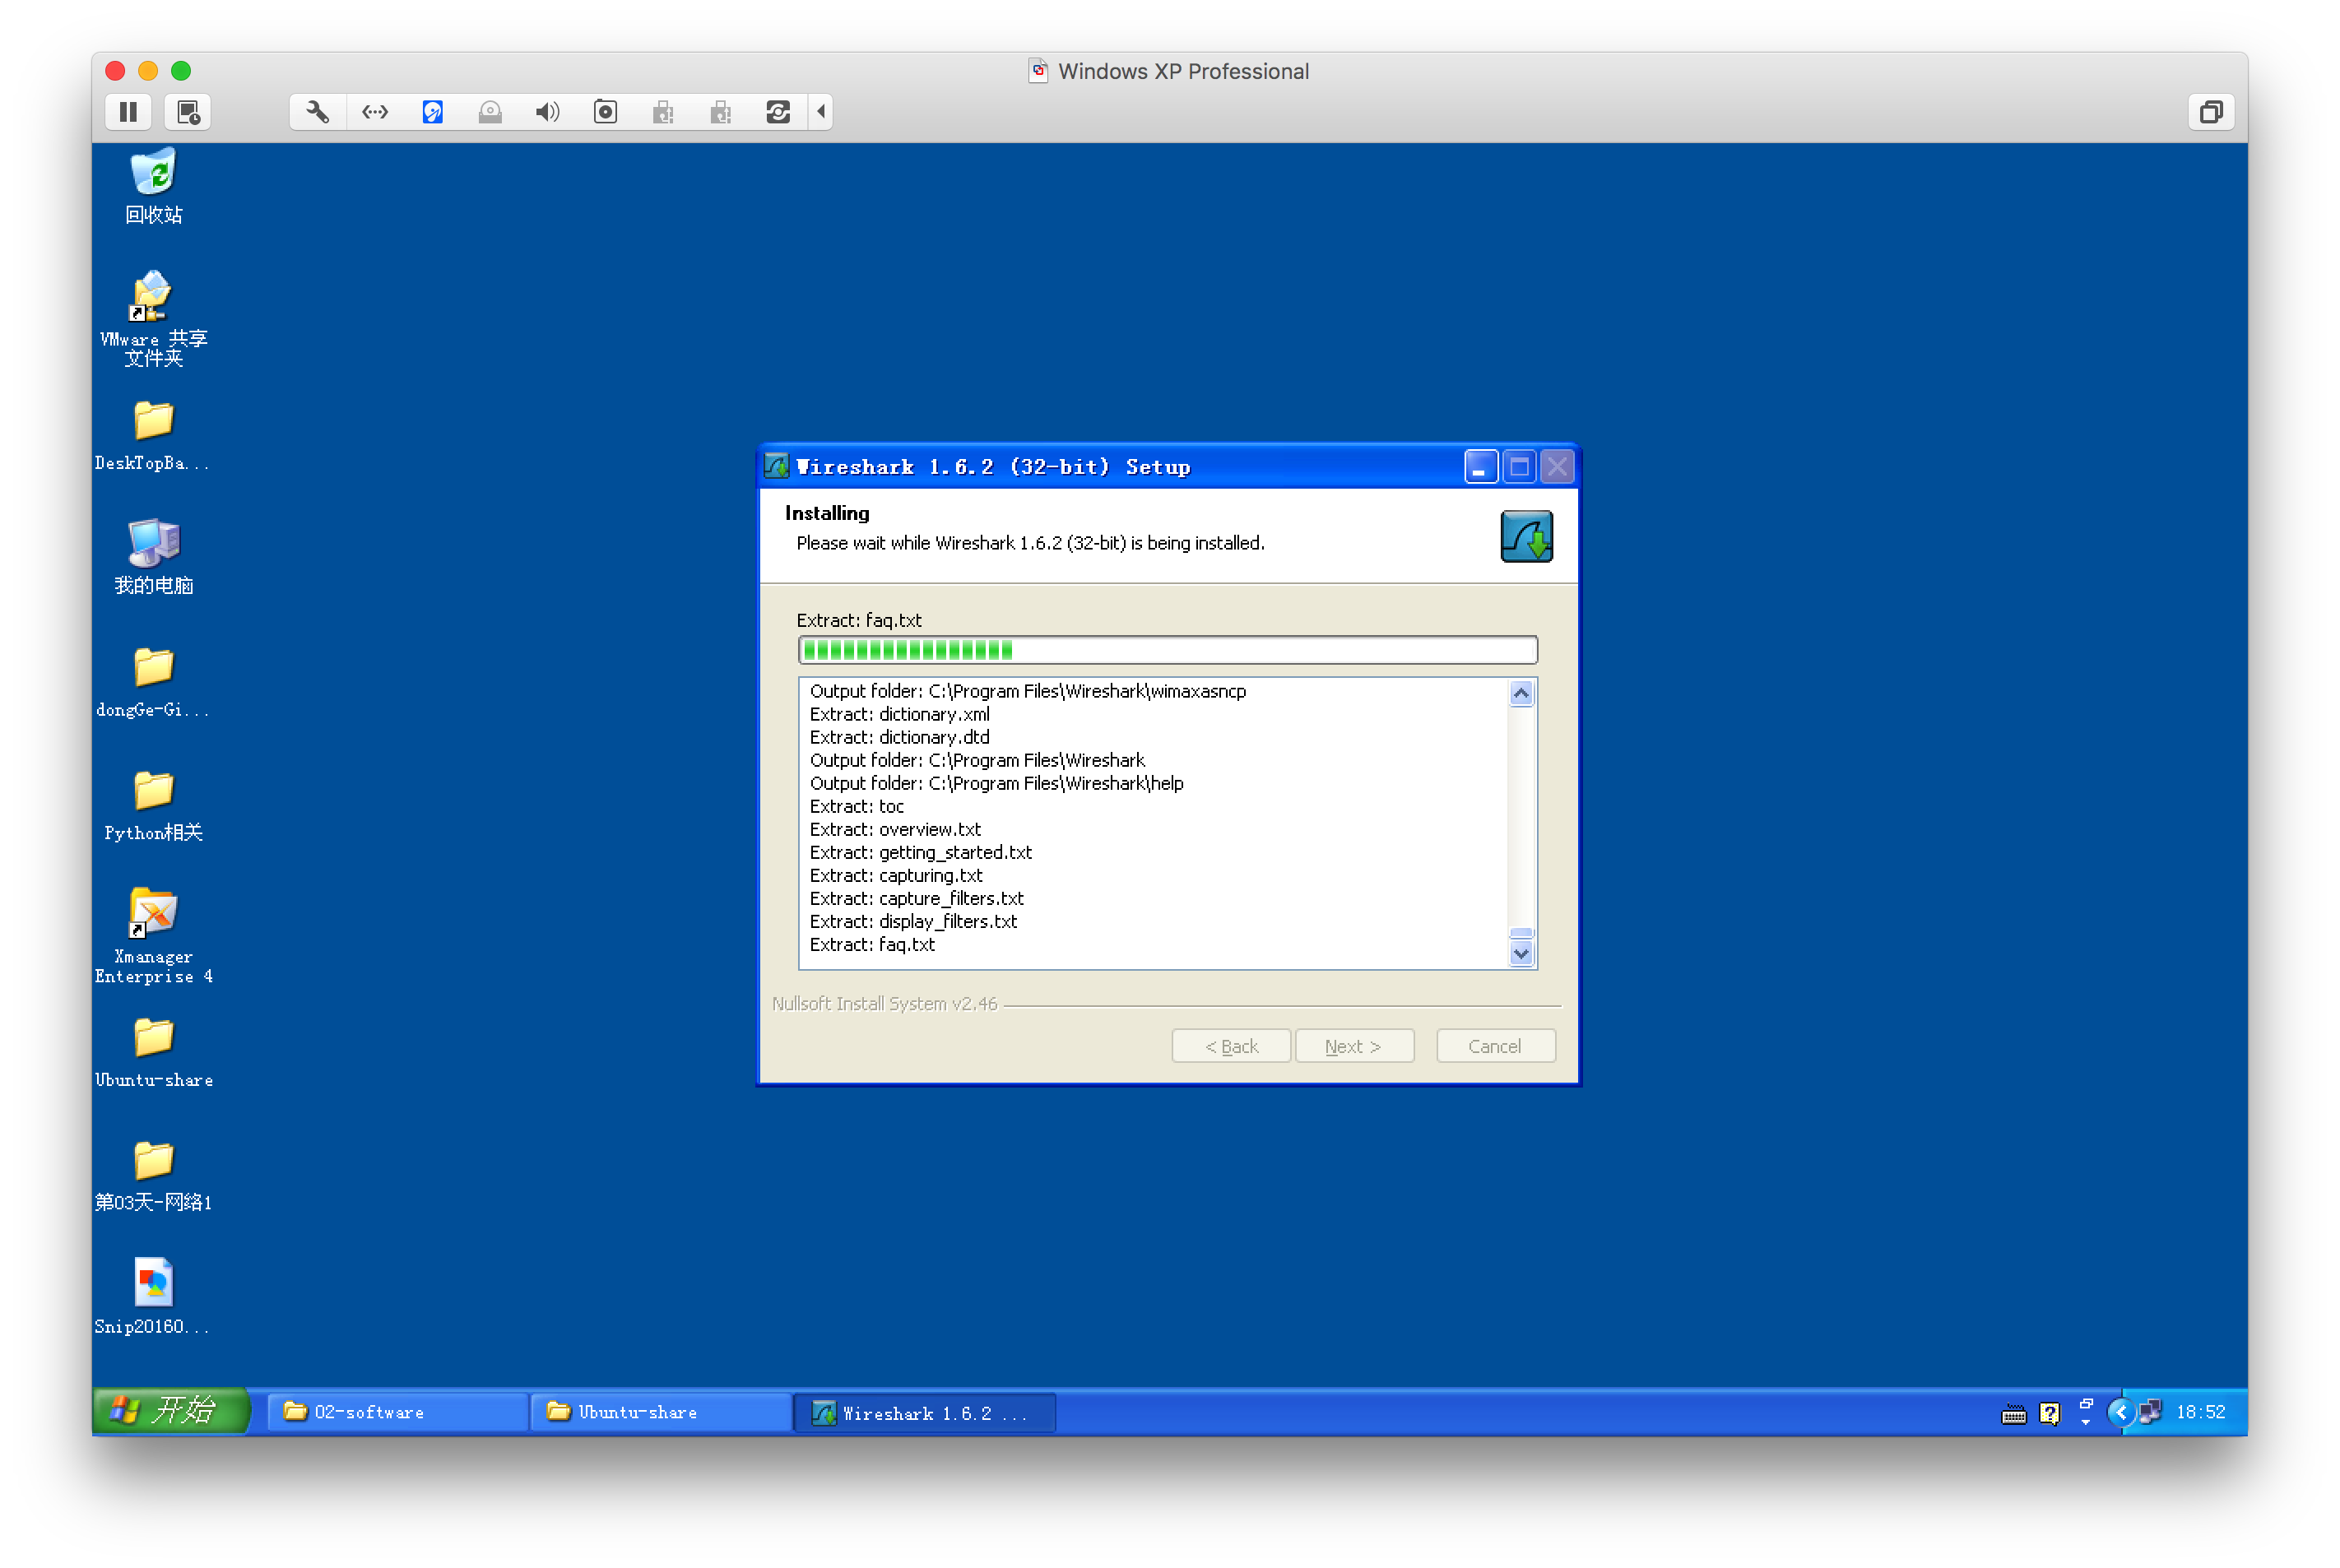Open virtual machine settings wrench icon

coord(317,112)
